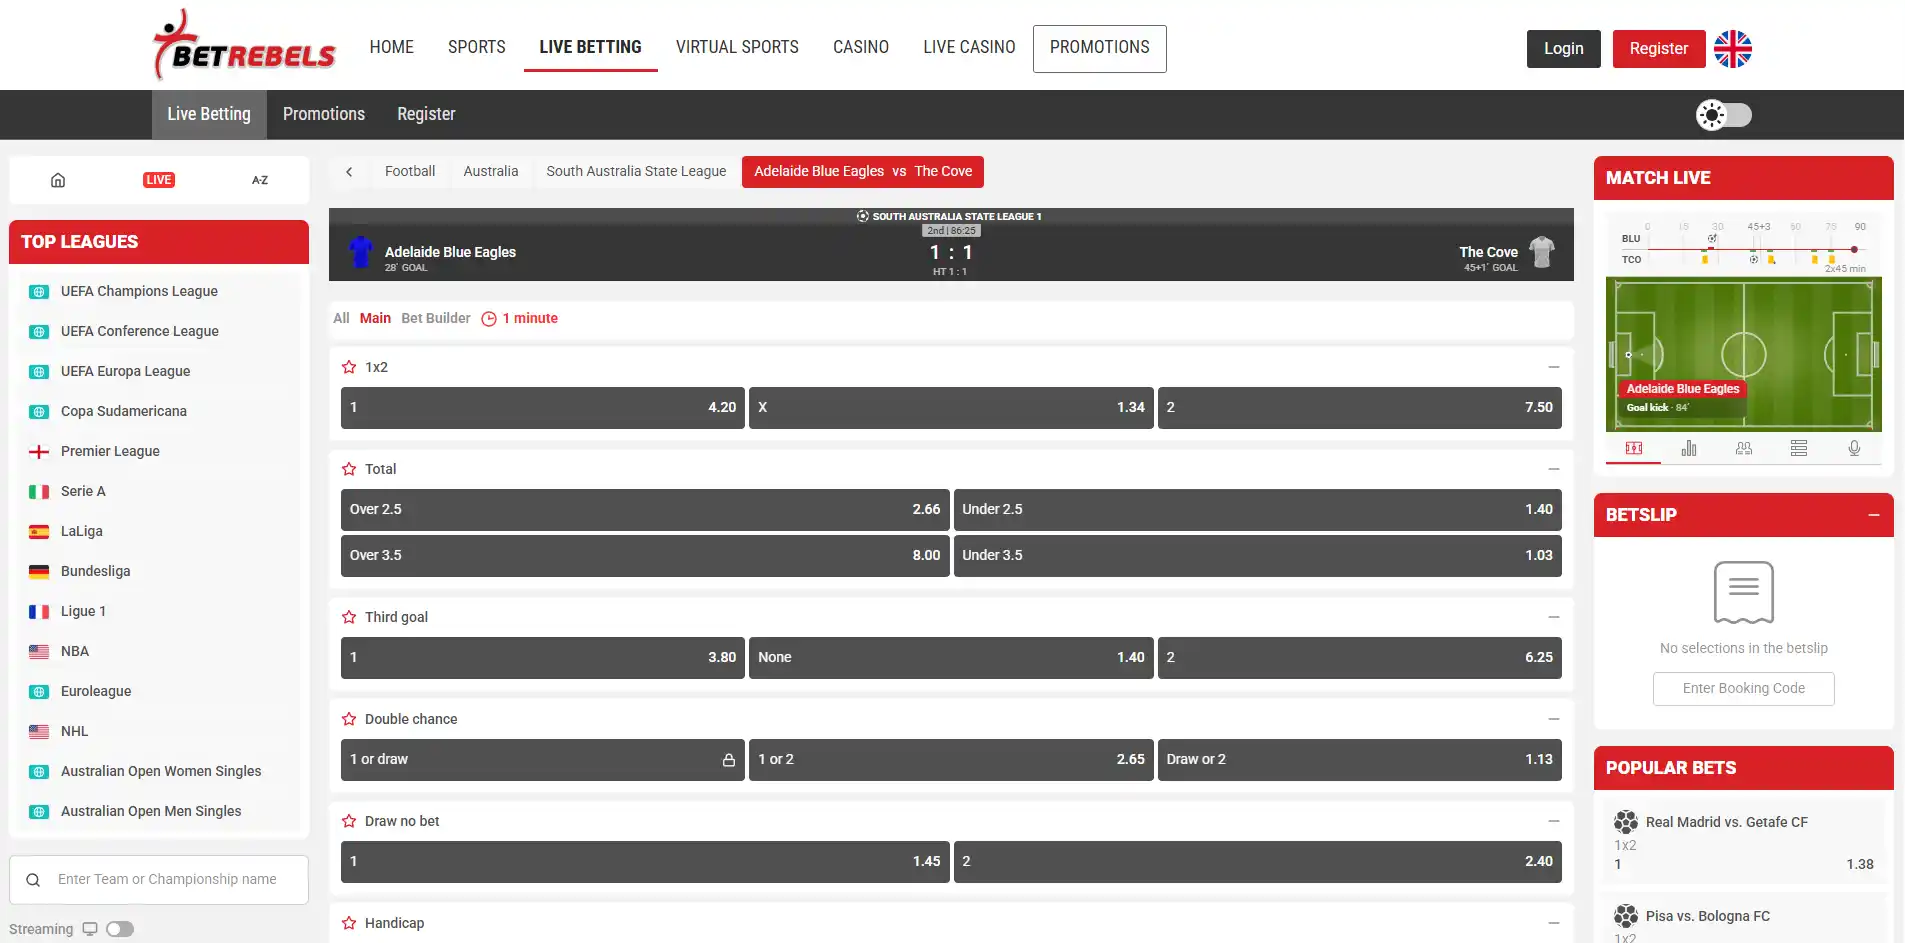Select the LIVE badge in the sidebar
The image size is (1905, 943).
pos(159,180)
